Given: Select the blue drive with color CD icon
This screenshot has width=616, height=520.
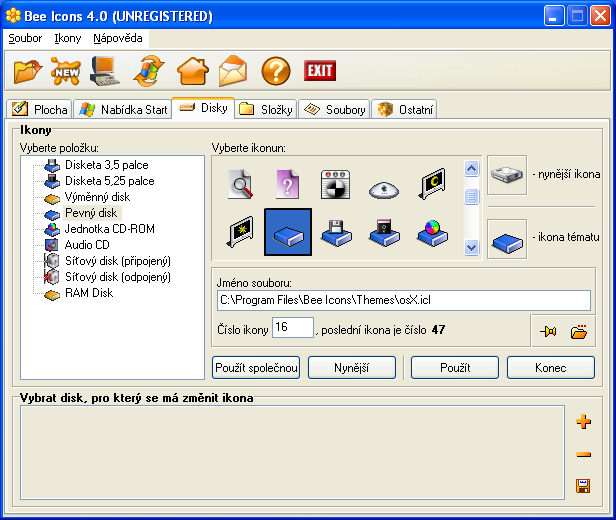Looking at the screenshot, I should click(432, 234).
